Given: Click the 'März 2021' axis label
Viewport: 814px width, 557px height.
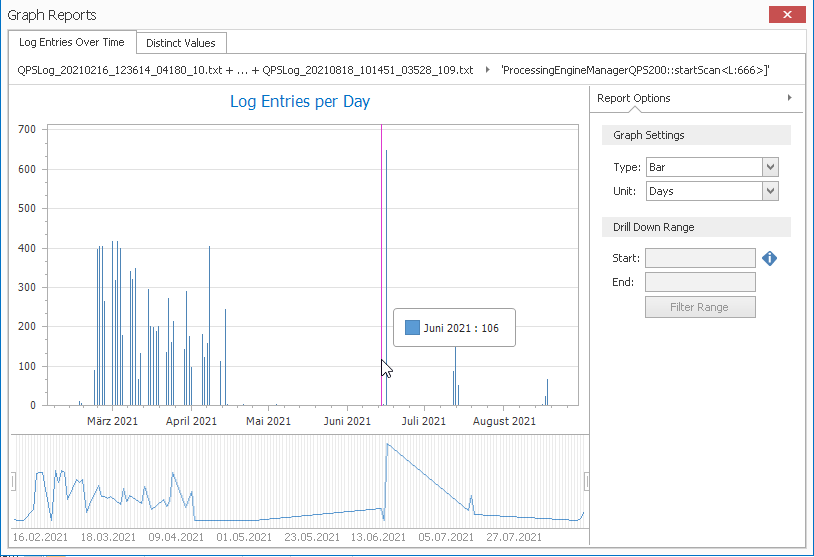Looking at the screenshot, I should pos(112,421).
